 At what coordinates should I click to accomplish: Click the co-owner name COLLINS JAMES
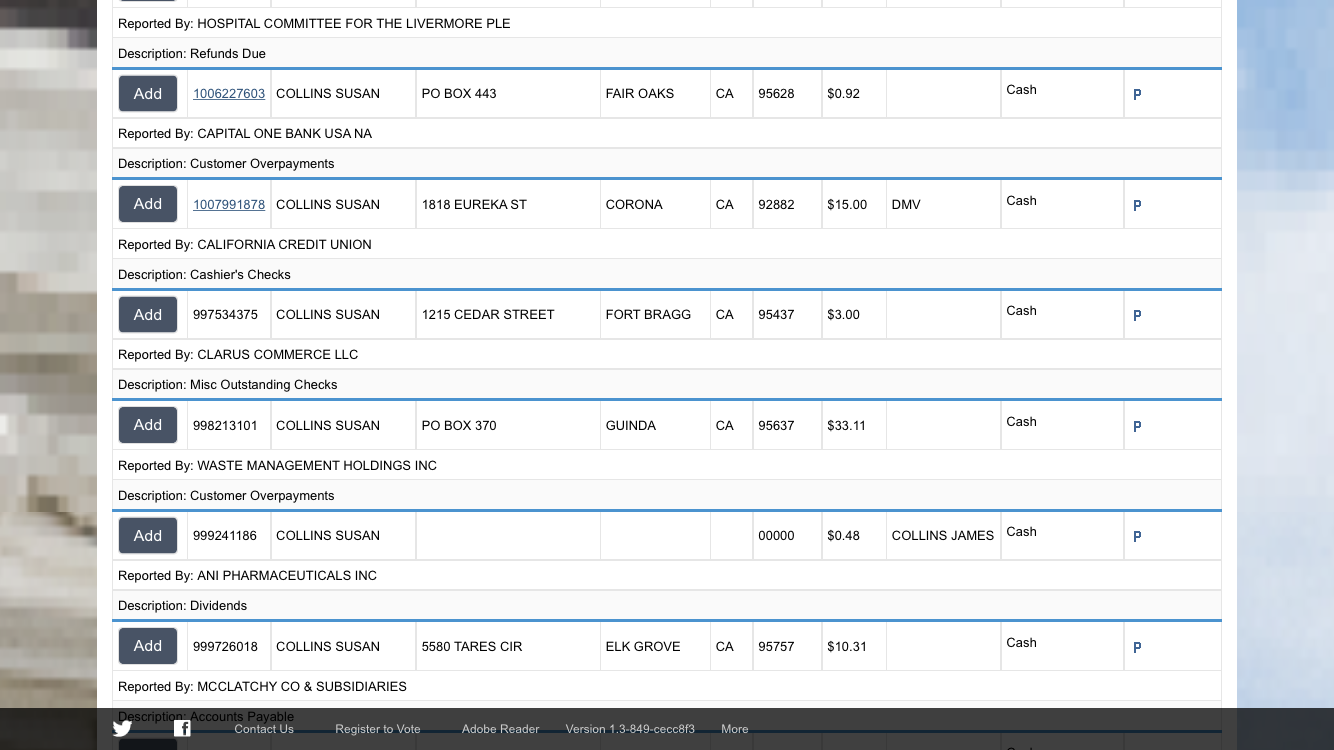point(943,536)
